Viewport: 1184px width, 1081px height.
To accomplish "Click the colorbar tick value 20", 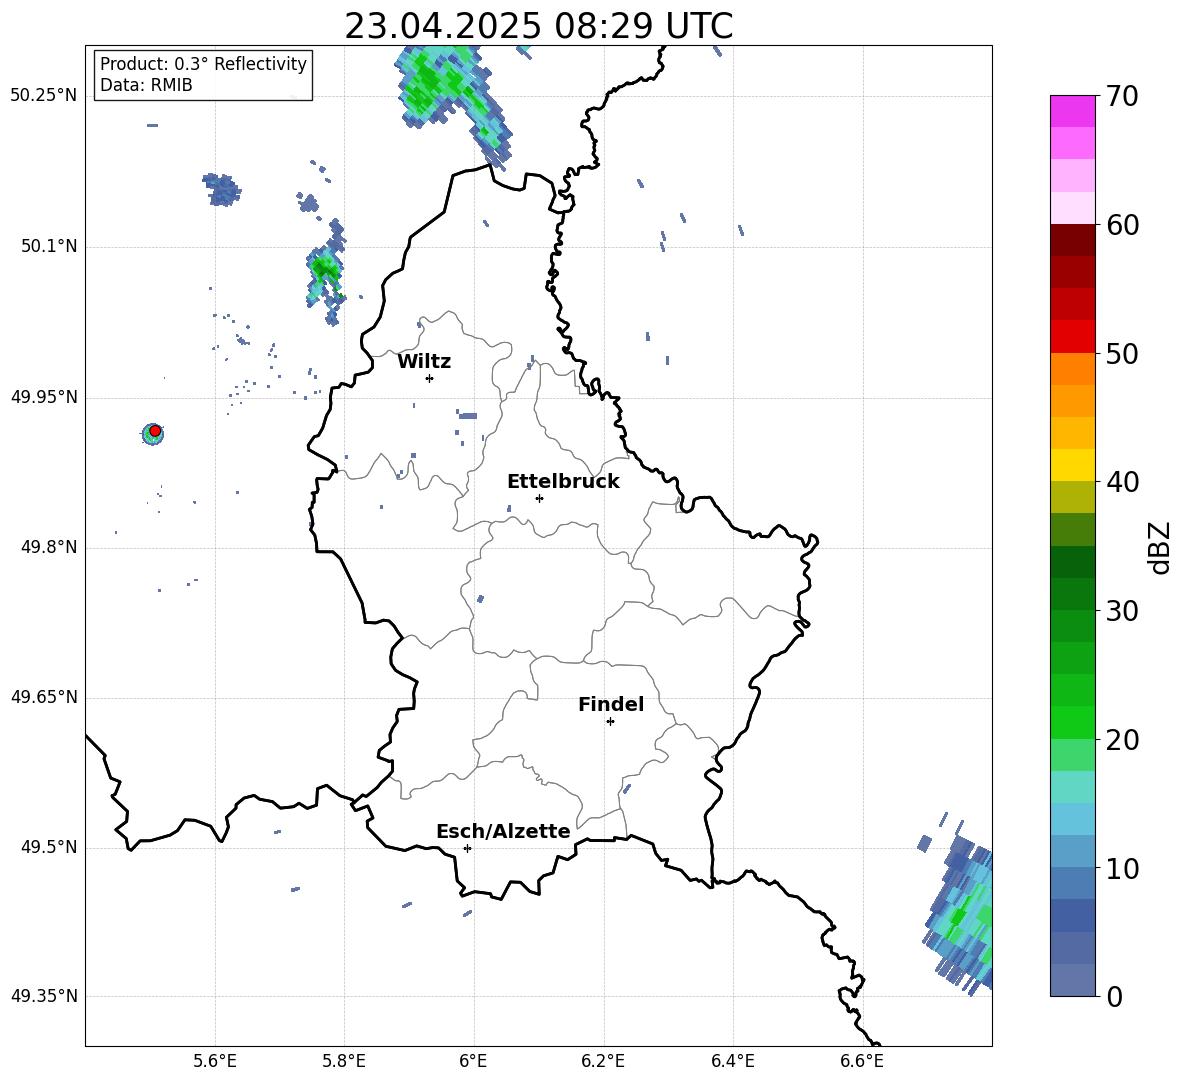I will tap(1122, 740).
